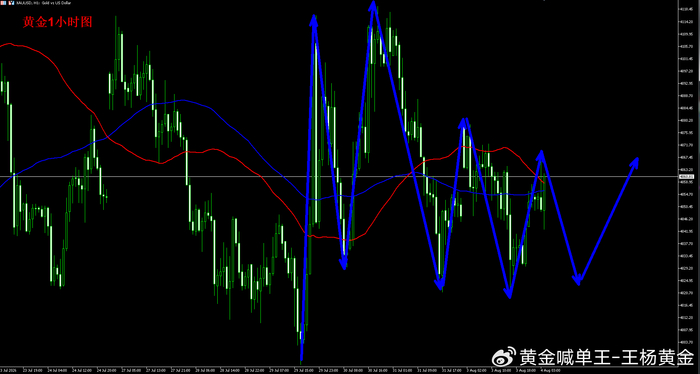Select the final upward blue forecast arrow
Viewport: 700px width, 374px height.
608,220
